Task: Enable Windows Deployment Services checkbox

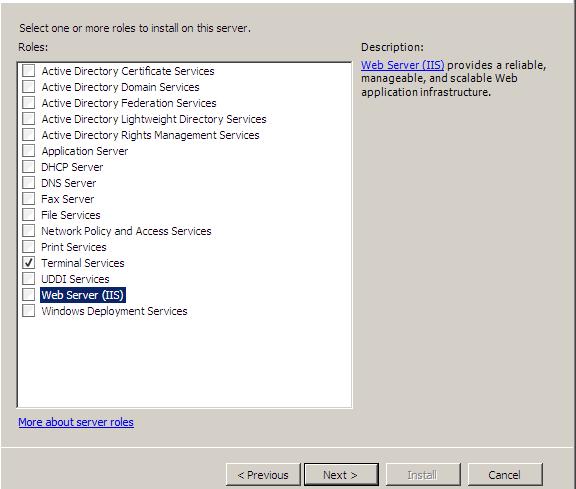Action: coord(28,310)
